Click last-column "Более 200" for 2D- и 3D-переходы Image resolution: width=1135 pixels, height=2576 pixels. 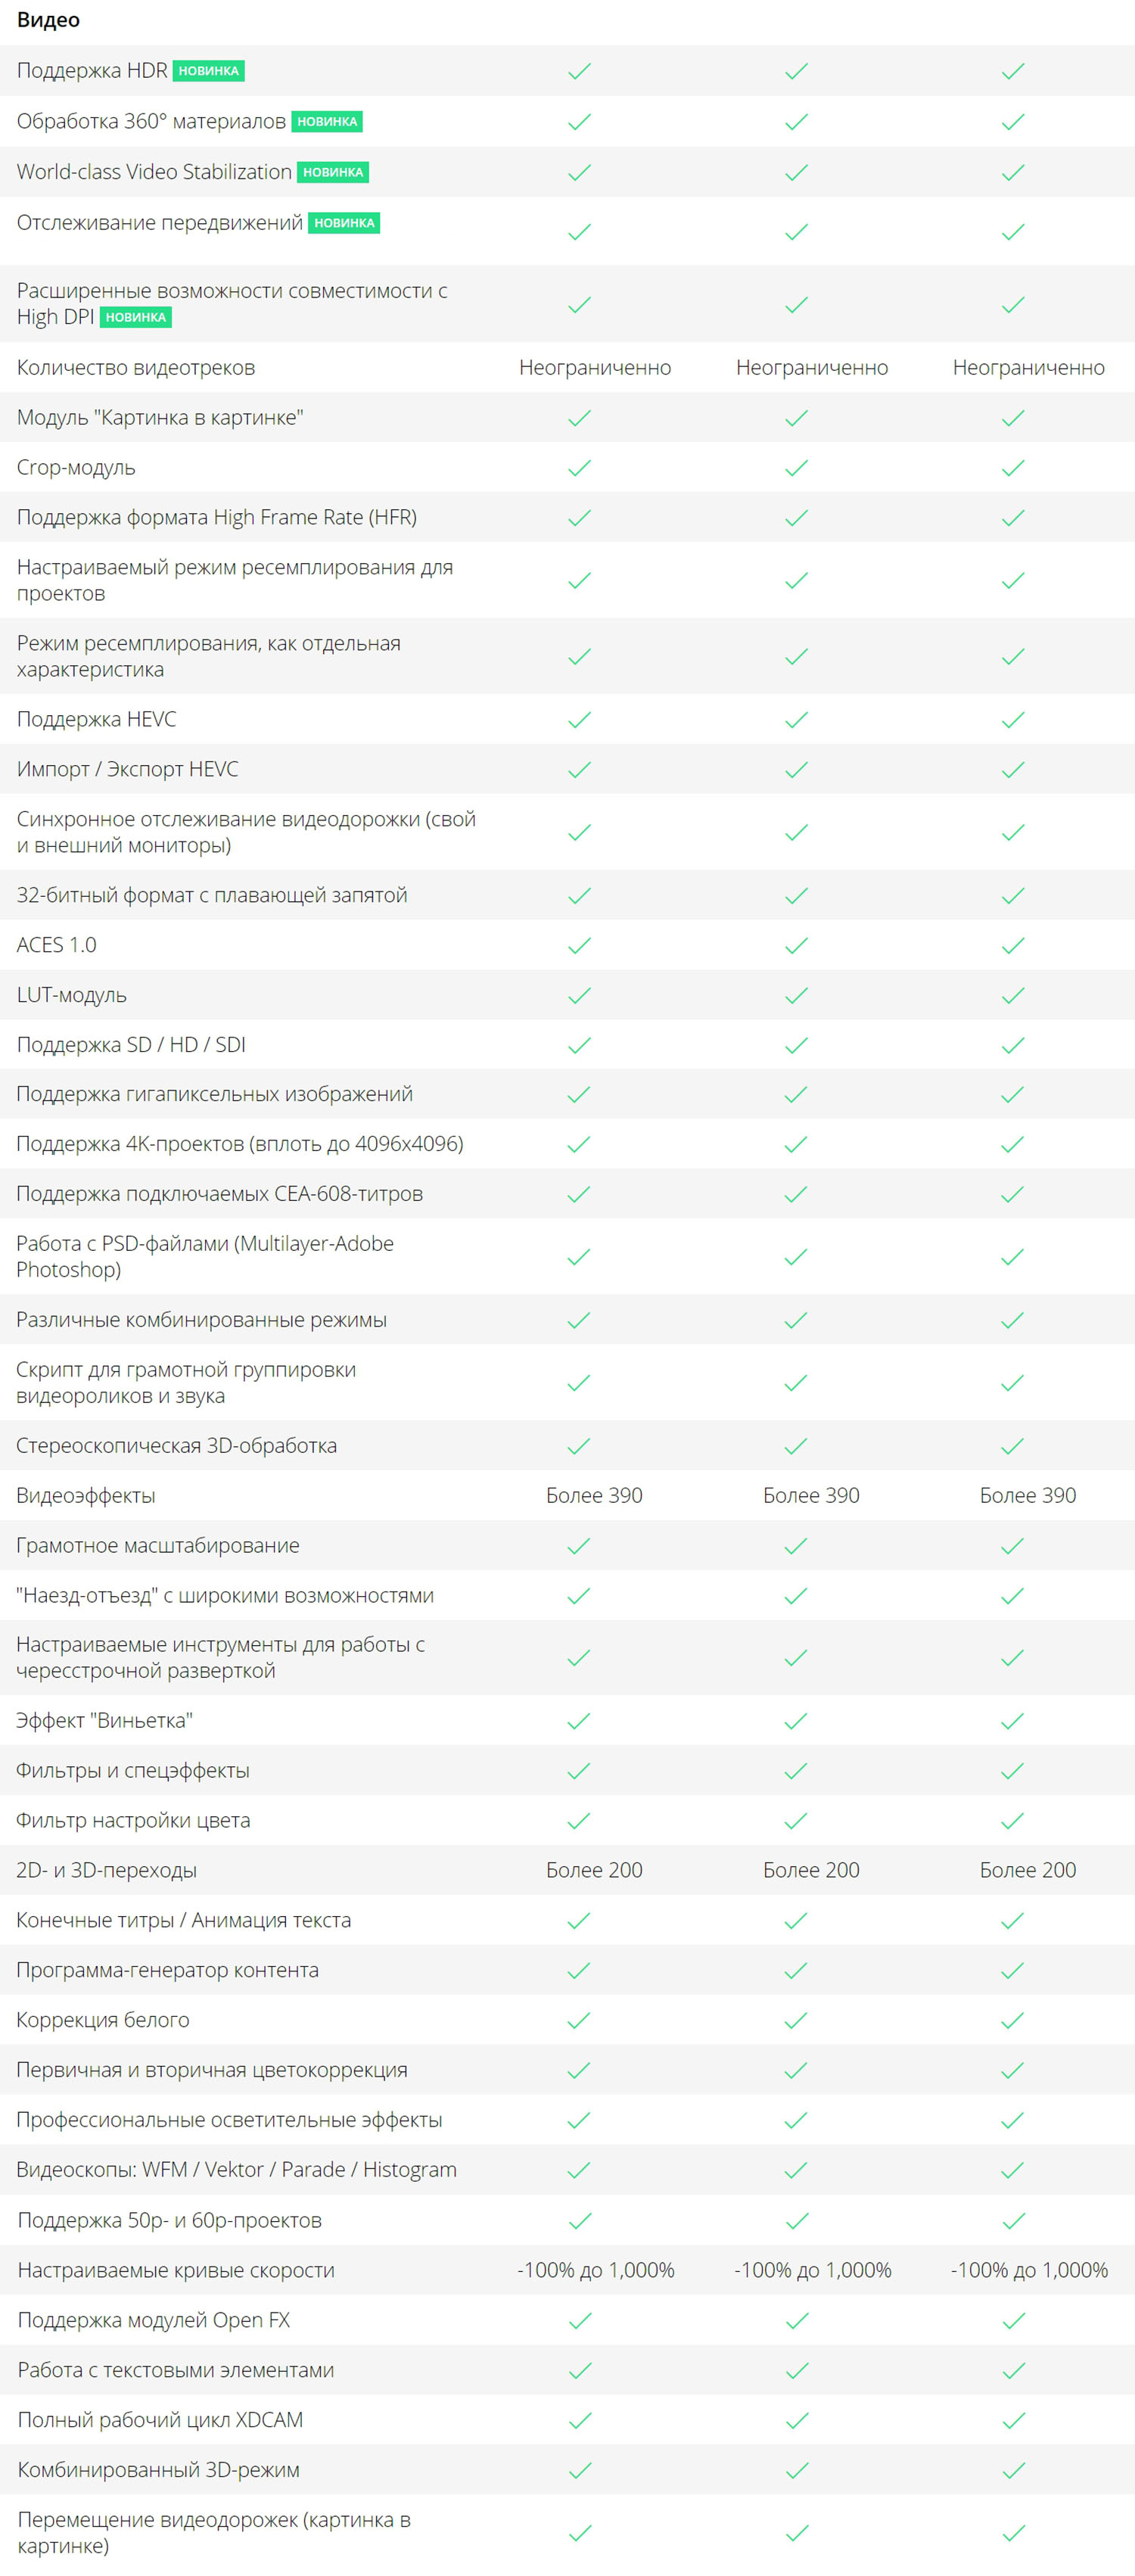[1028, 1871]
